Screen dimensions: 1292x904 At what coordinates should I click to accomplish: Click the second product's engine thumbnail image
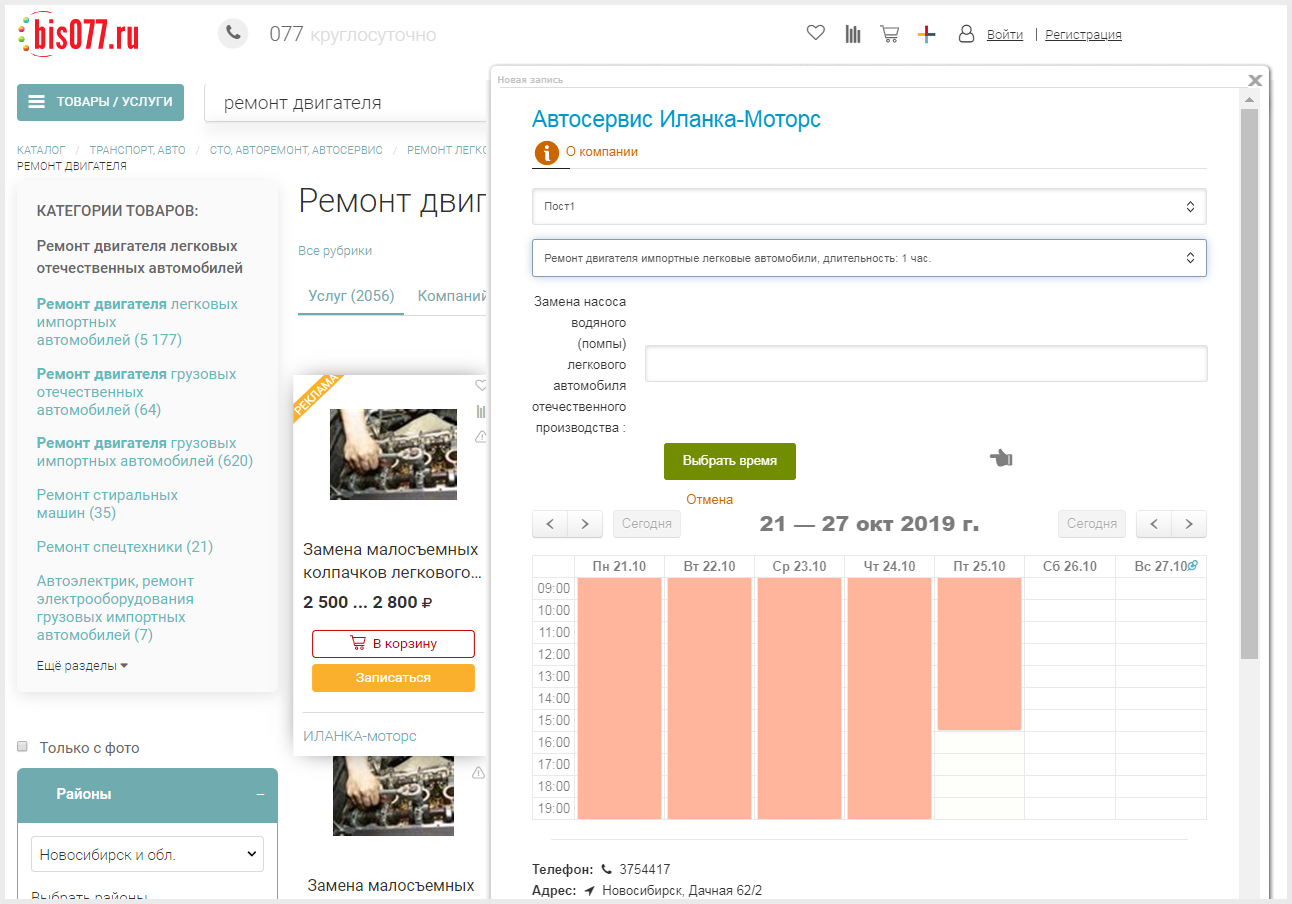click(393, 796)
